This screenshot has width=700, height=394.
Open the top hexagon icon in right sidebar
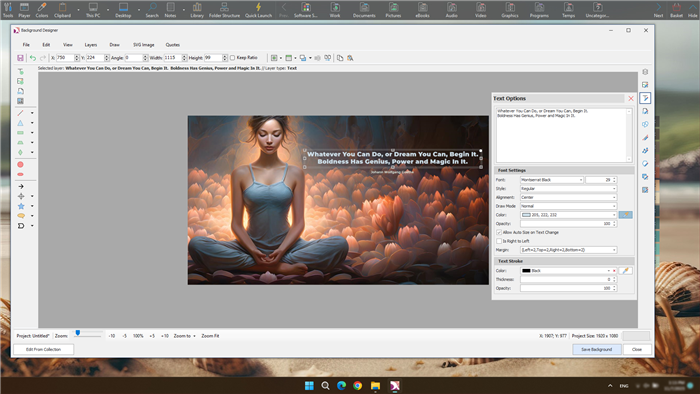645,72
